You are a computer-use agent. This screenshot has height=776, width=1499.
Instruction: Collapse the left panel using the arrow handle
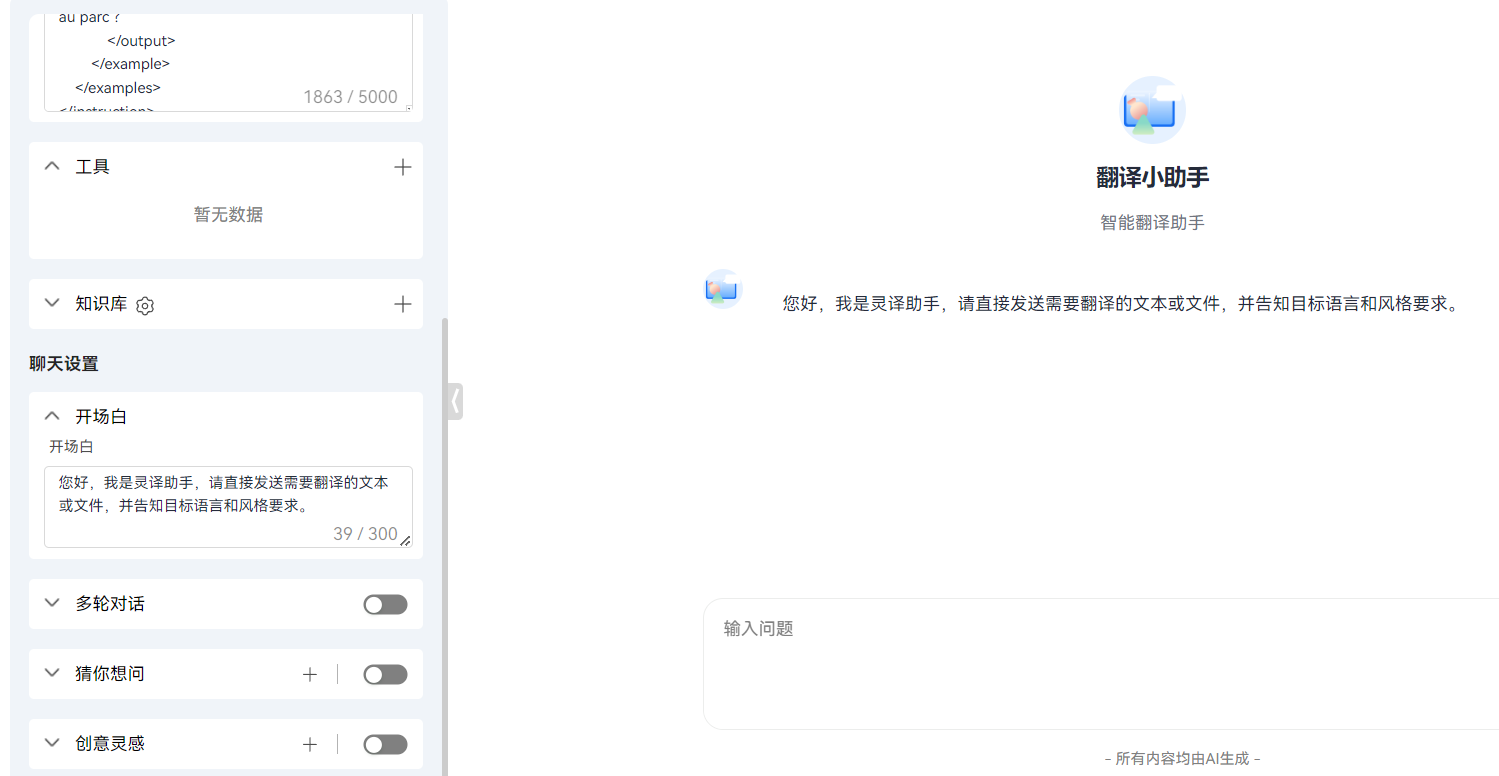pyautogui.click(x=455, y=400)
